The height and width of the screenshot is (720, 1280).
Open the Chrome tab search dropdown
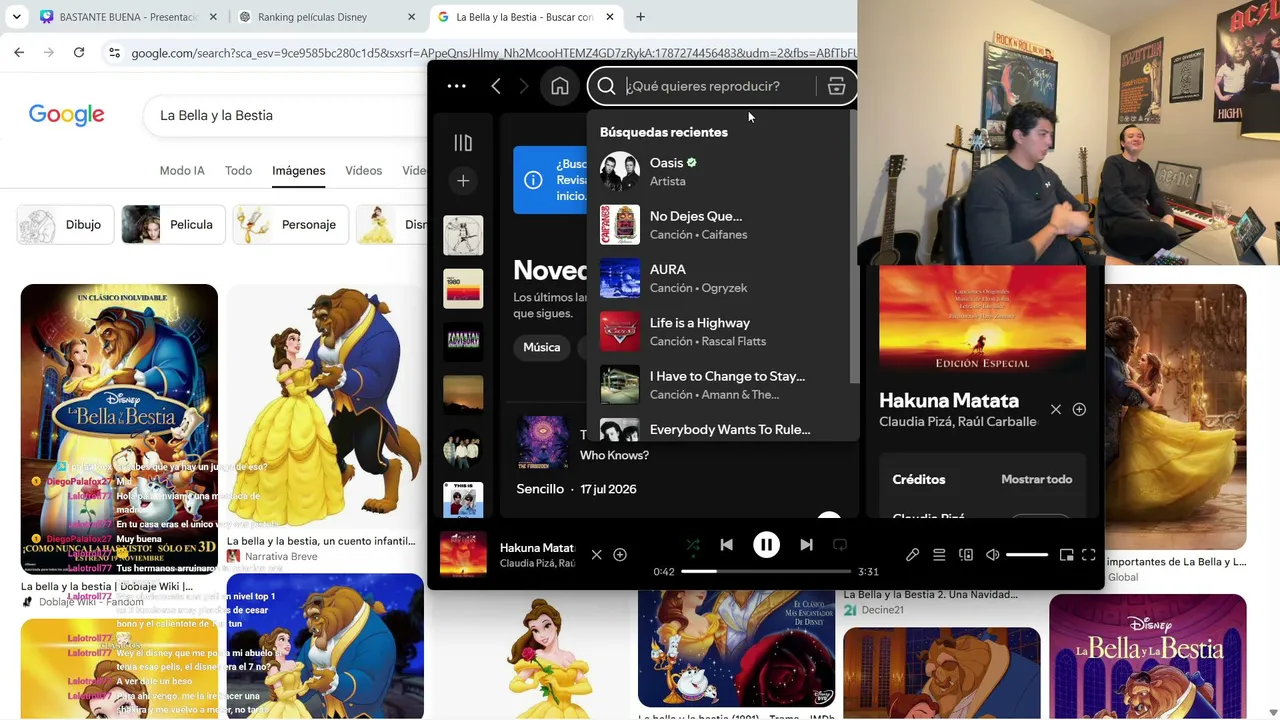coord(16,17)
